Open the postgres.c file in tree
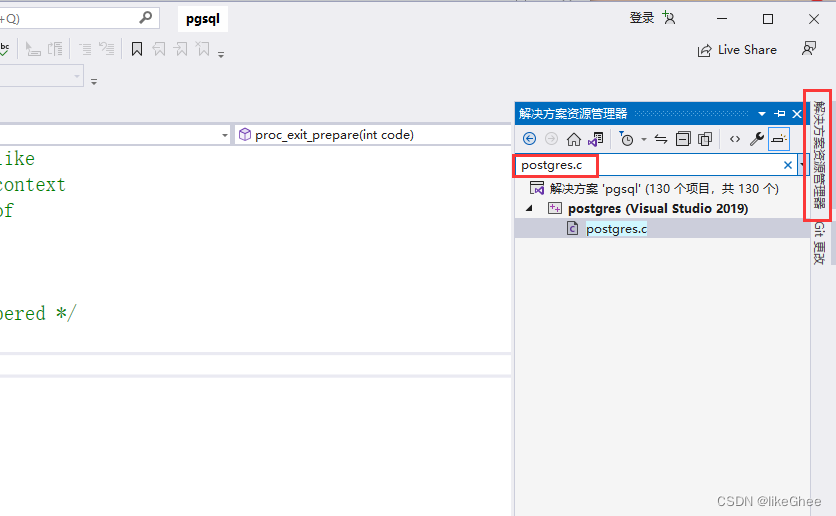The width and height of the screenshot is (836, 516). 616,229
